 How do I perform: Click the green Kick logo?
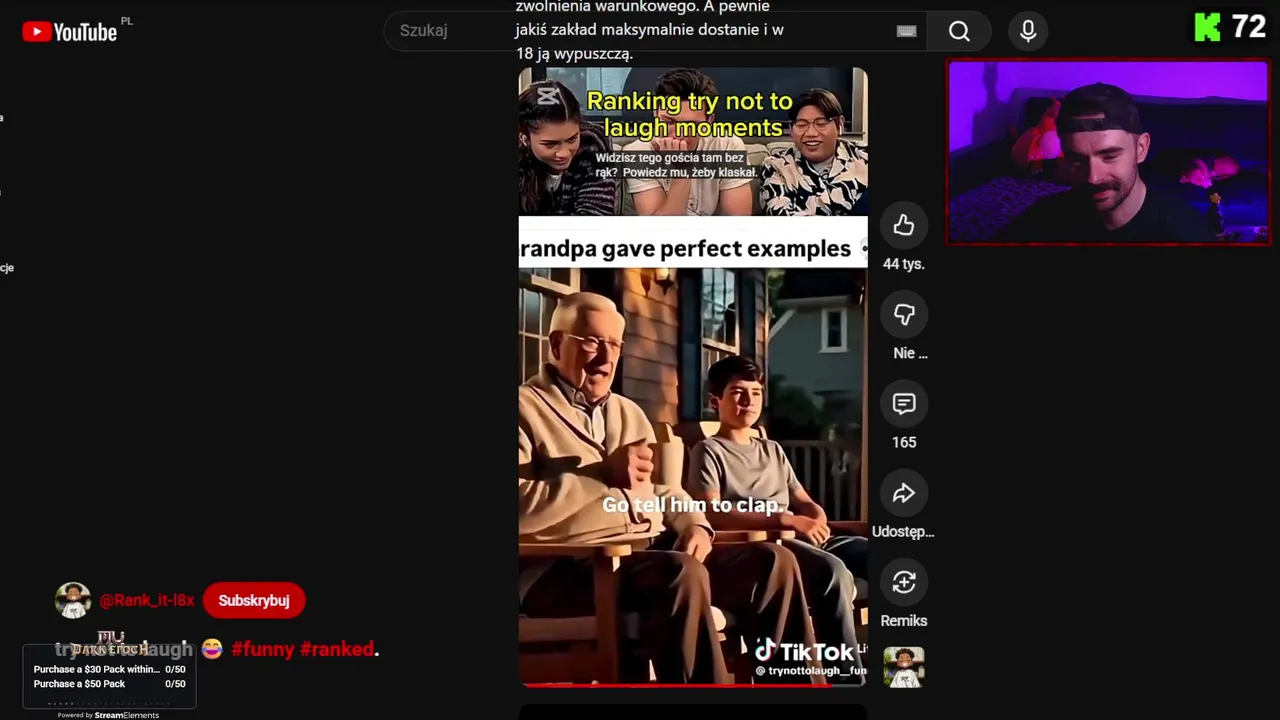[1207, 28]
